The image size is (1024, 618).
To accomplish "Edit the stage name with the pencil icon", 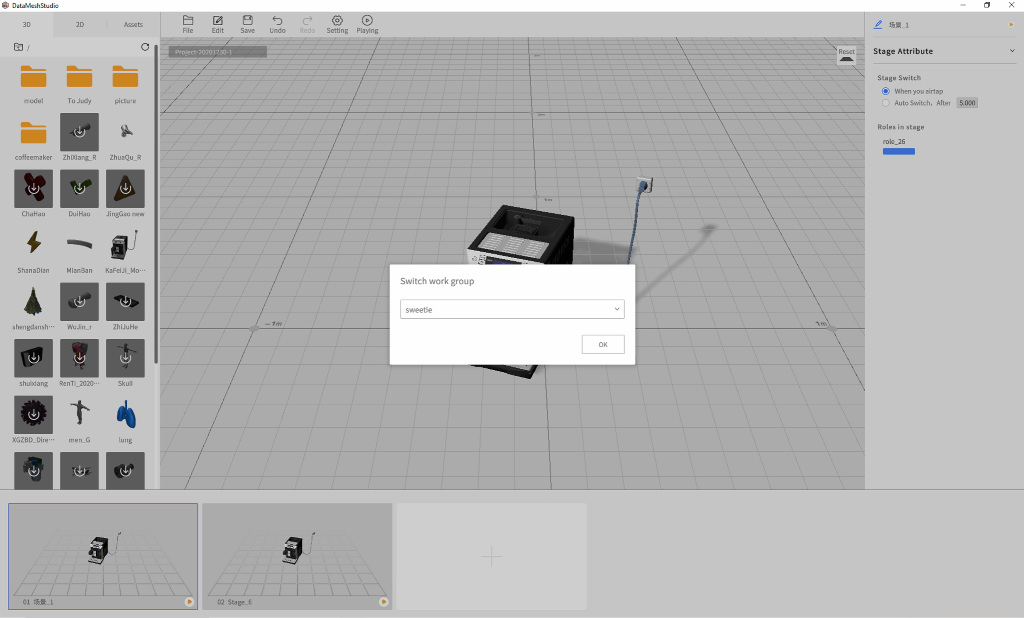I will click(x=878, y=24).
